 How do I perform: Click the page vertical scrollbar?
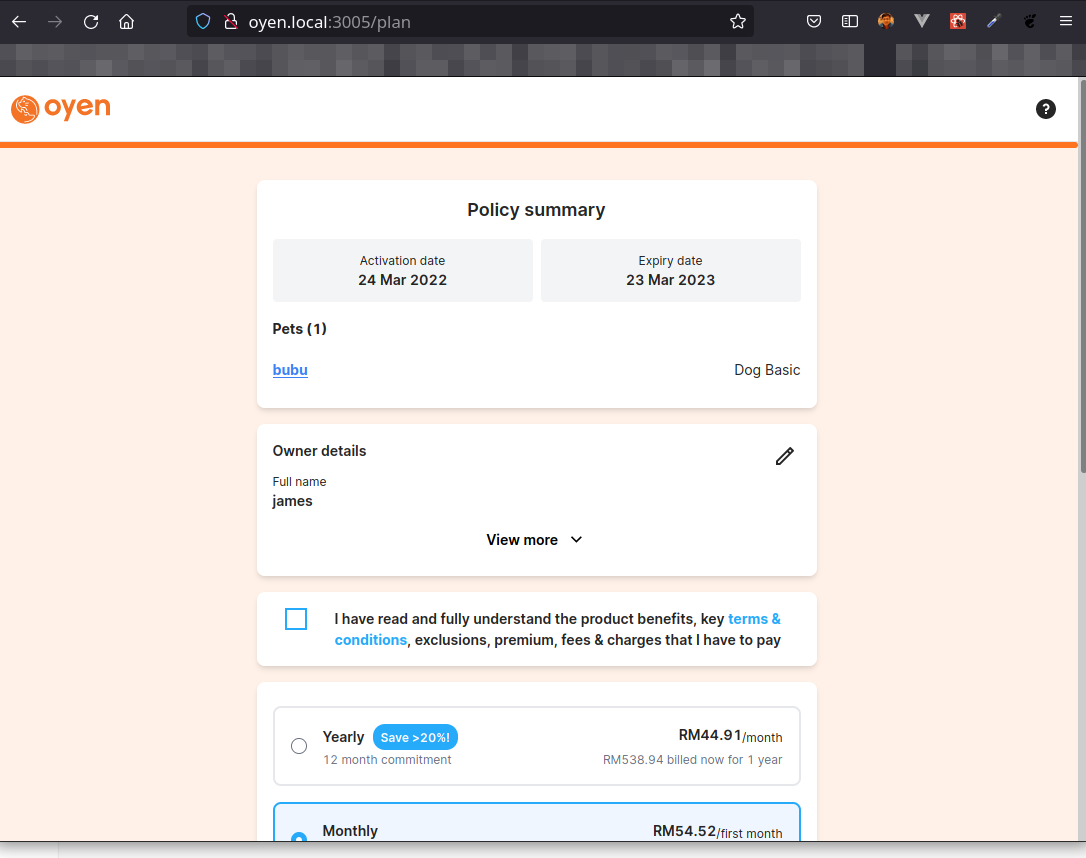pyautogui.click(x=1080, y=300)
